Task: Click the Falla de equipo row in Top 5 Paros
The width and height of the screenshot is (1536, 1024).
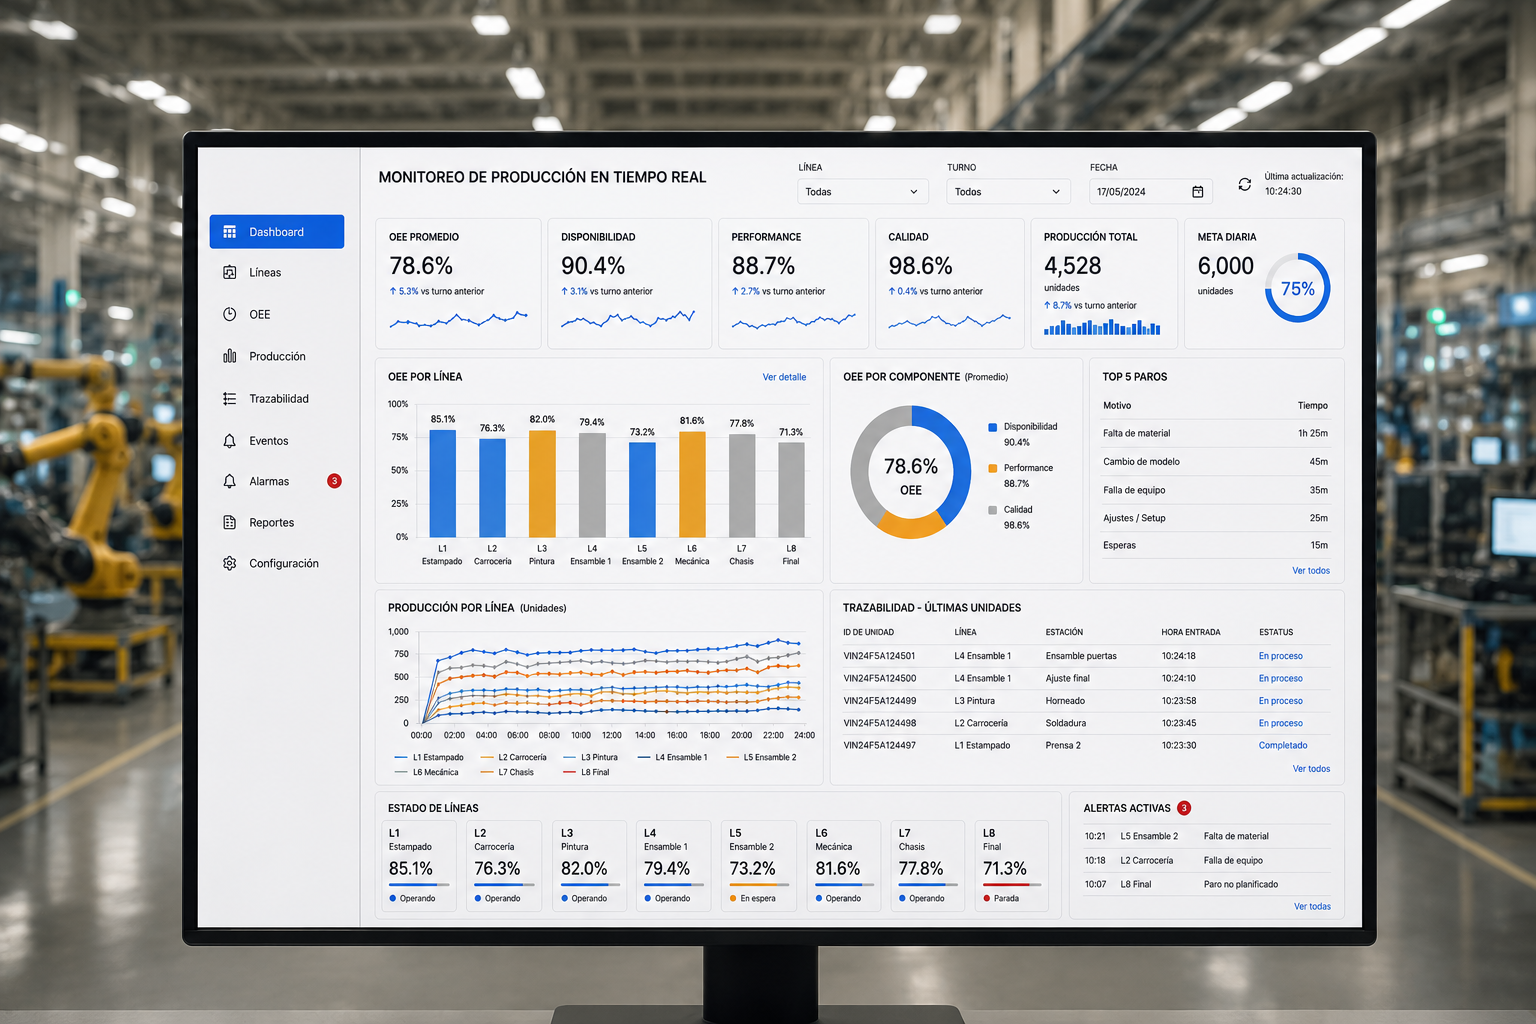Action: pyautogui.click(x=1215, y=490)
